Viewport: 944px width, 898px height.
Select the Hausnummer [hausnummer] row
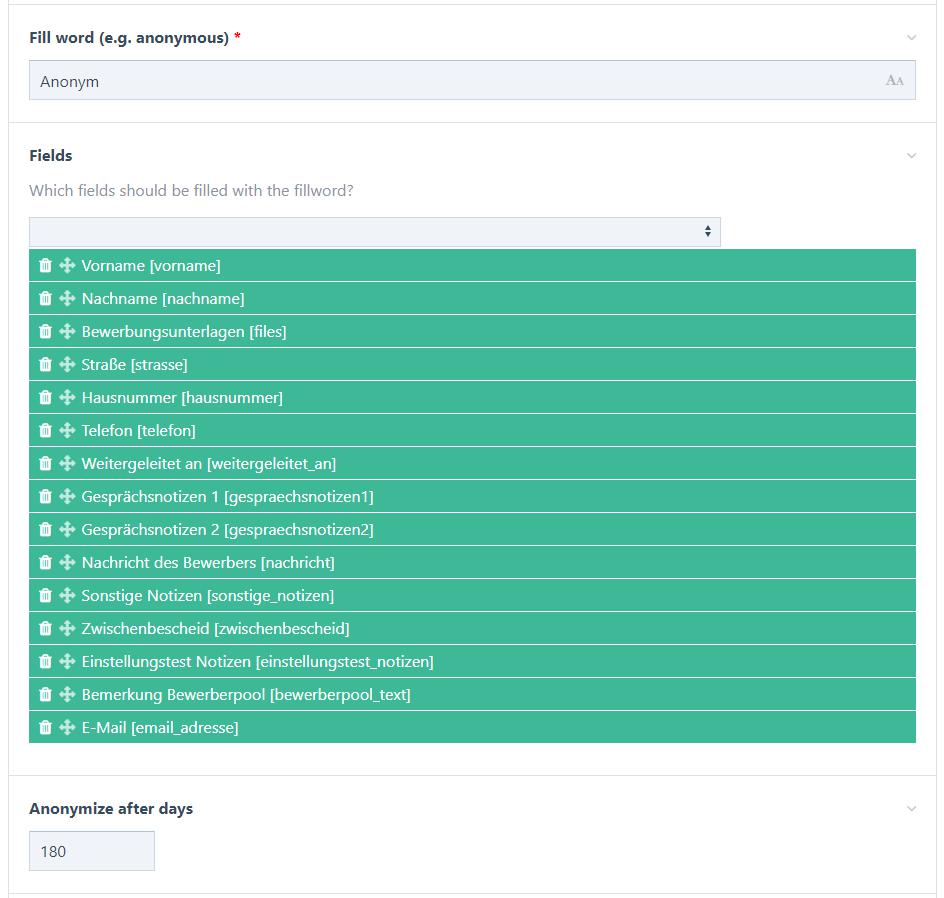tap(472, 397)
